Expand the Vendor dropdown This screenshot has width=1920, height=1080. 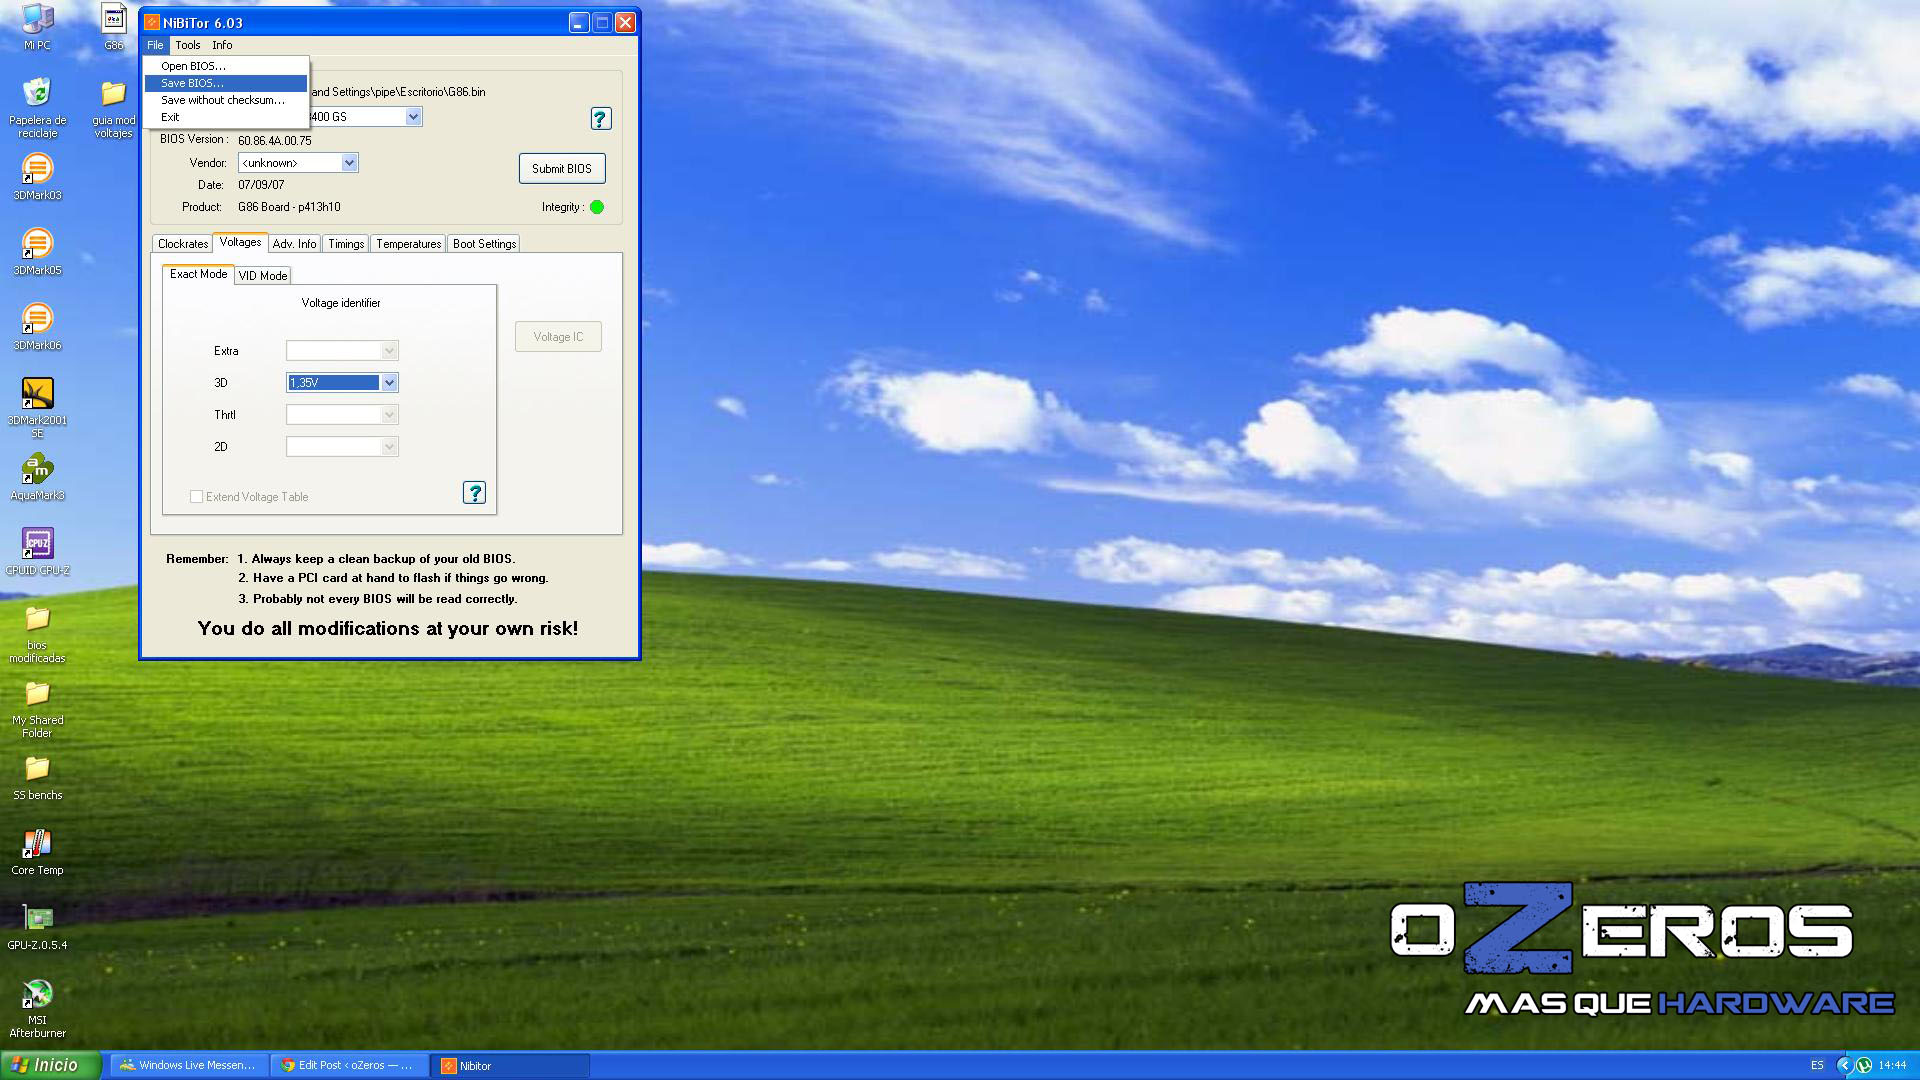click(349, 163)
